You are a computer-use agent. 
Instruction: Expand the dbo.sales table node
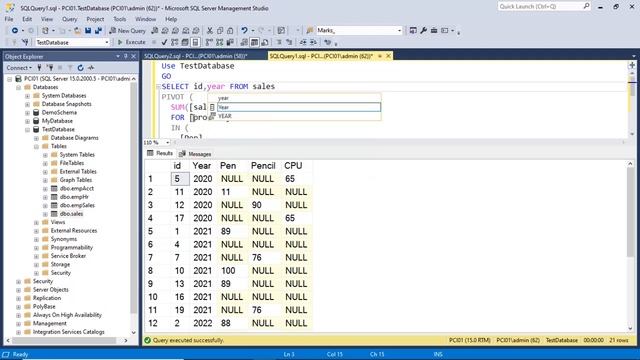click(45, 214)
